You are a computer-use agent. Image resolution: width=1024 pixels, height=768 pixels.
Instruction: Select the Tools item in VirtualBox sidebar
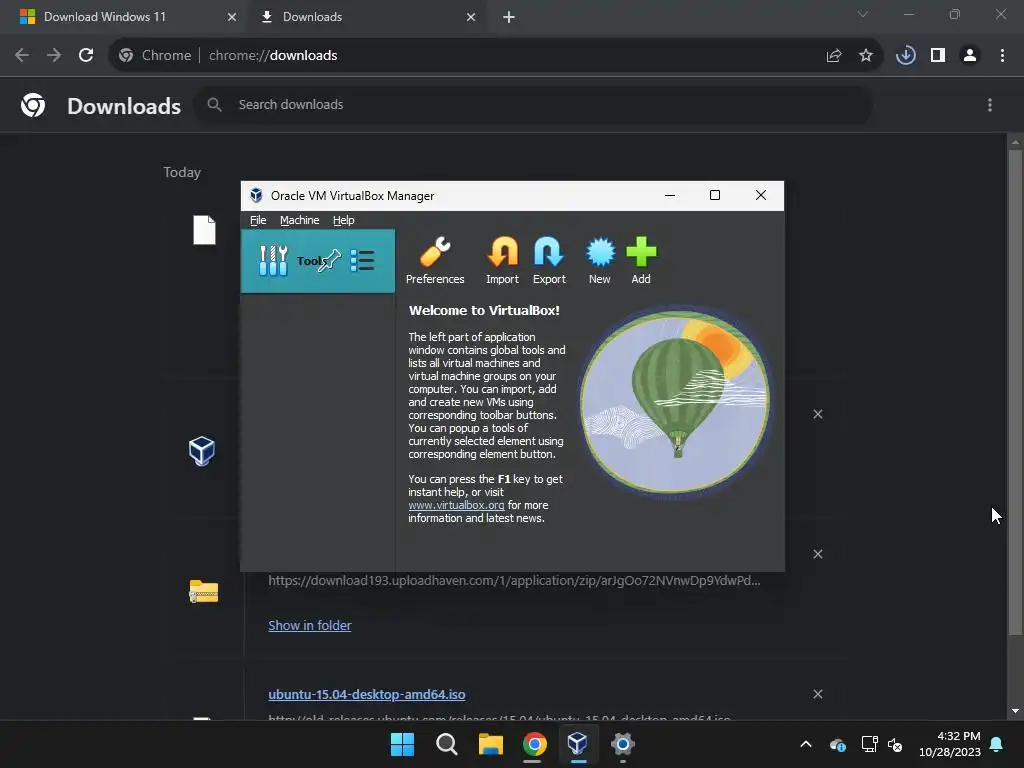(x=317, y=261)
